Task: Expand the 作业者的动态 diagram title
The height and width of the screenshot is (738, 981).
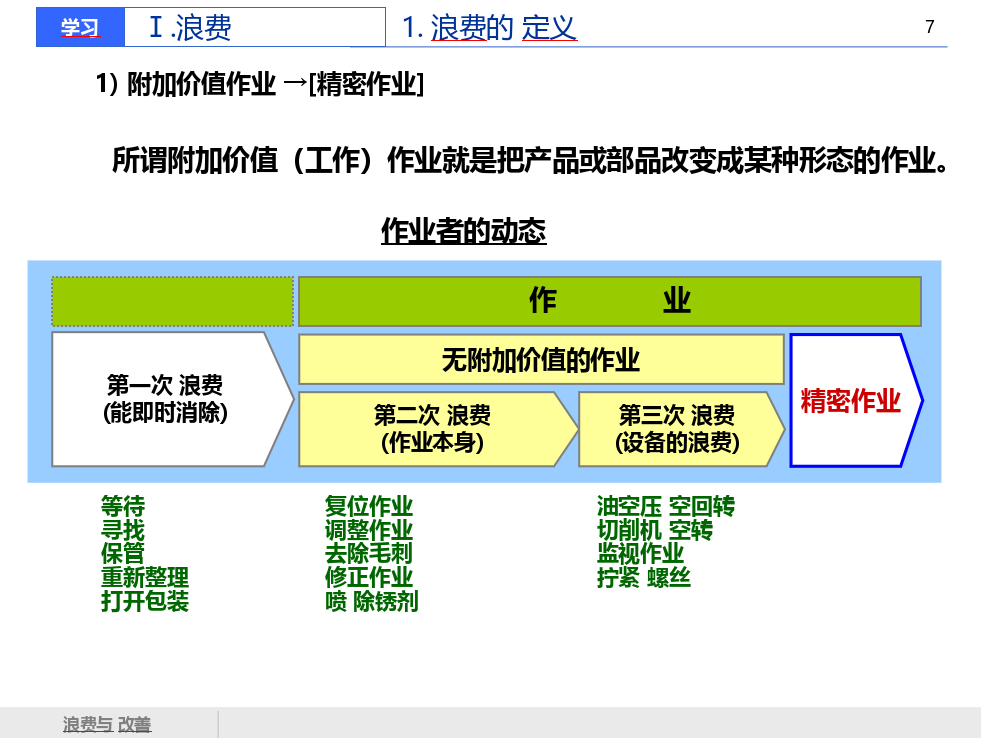Action: (465, 230)
